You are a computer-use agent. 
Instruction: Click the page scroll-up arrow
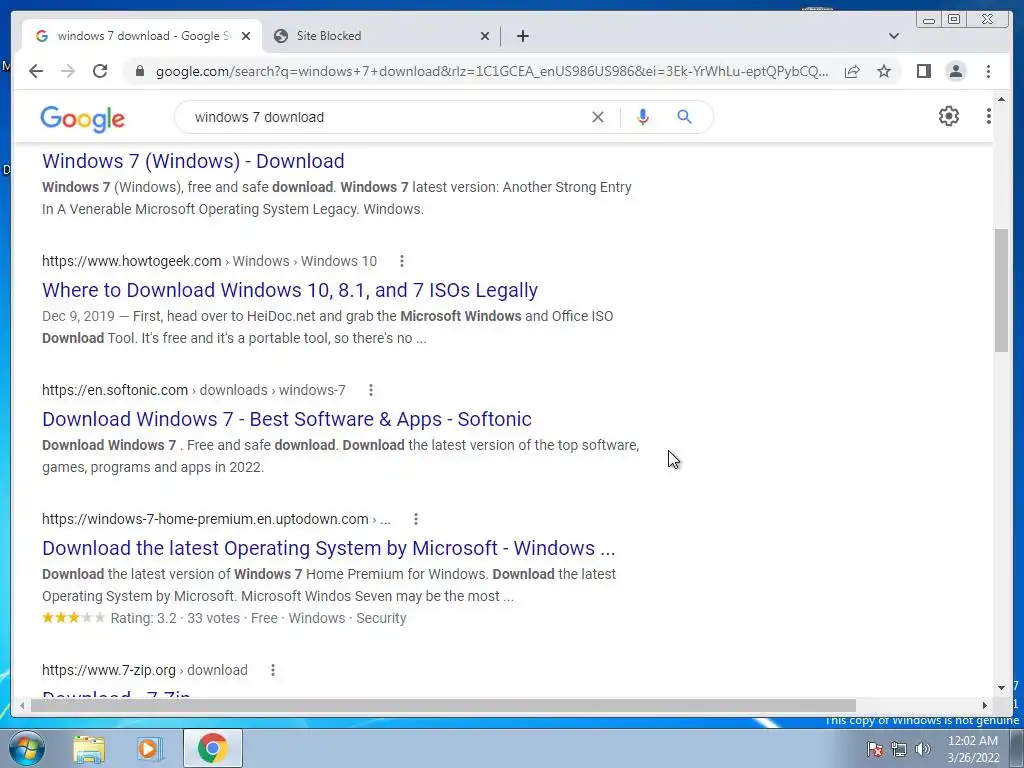coord(1001,99)
